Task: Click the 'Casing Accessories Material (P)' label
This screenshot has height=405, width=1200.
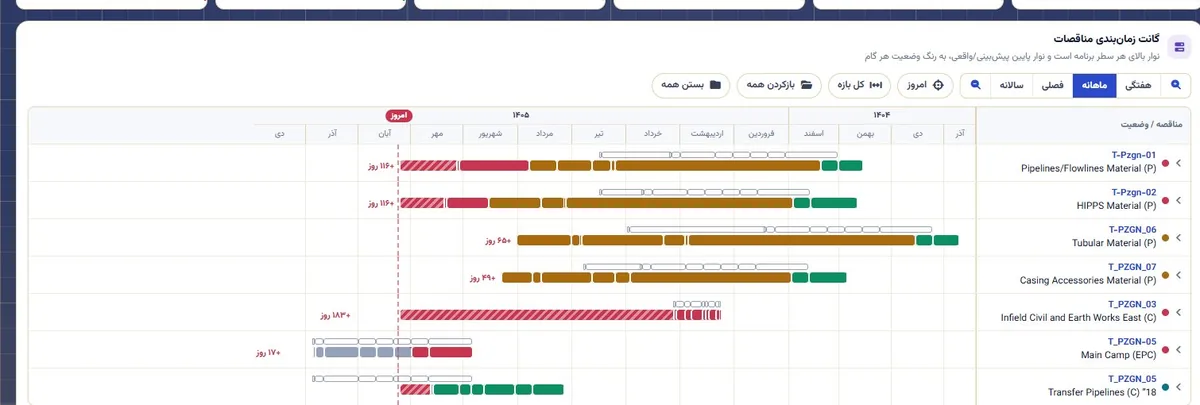Action: [1088, 281]
